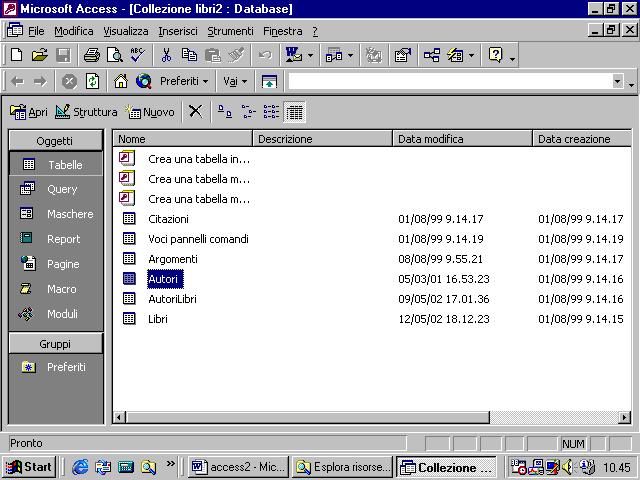Click the Paste clipboard icon
This screenshot has width=640, height=480.
coord(212,55)
